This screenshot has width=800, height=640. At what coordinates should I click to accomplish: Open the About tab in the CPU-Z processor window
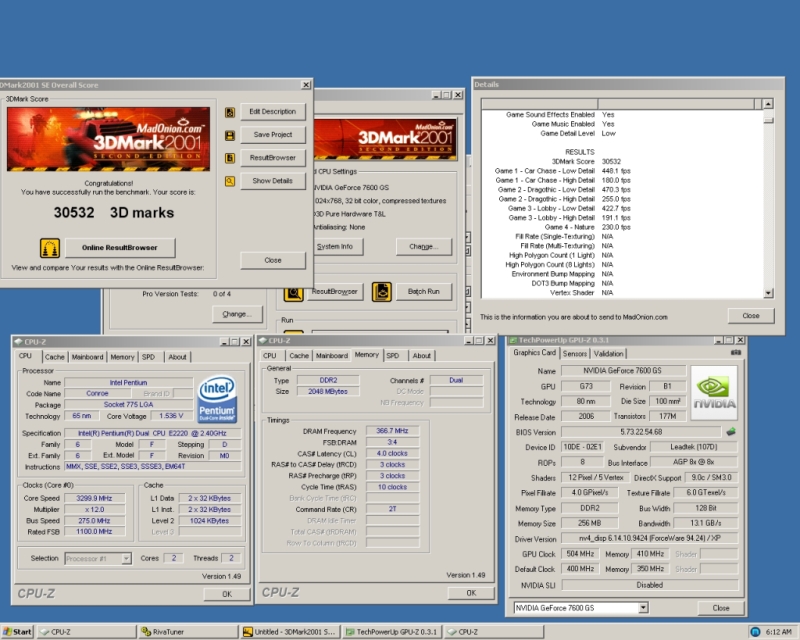pos(178,357)
